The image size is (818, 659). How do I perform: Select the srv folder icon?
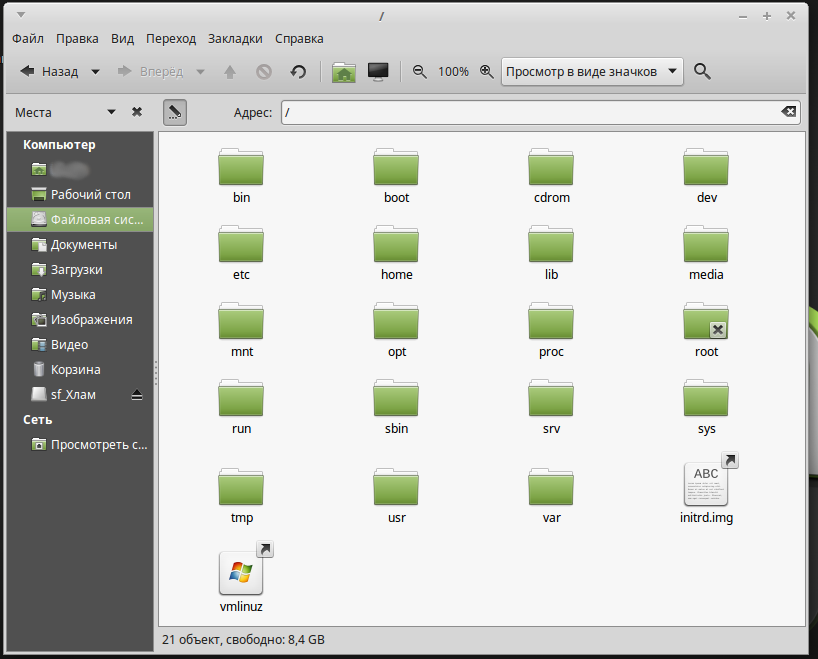(x=551, y=399)
